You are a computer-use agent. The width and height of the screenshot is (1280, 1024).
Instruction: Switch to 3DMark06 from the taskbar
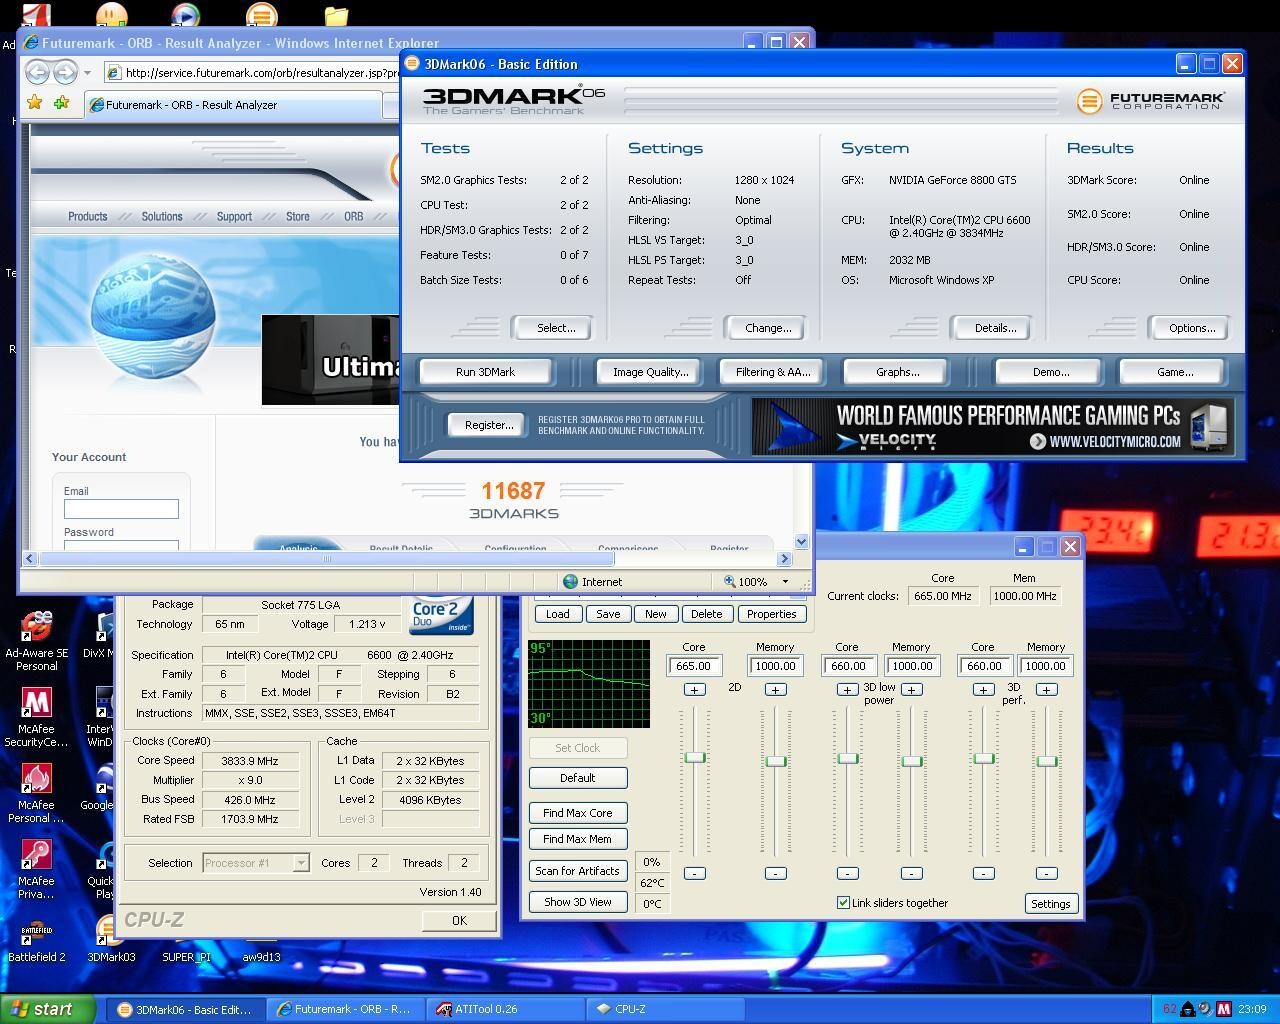[187, 1009]
